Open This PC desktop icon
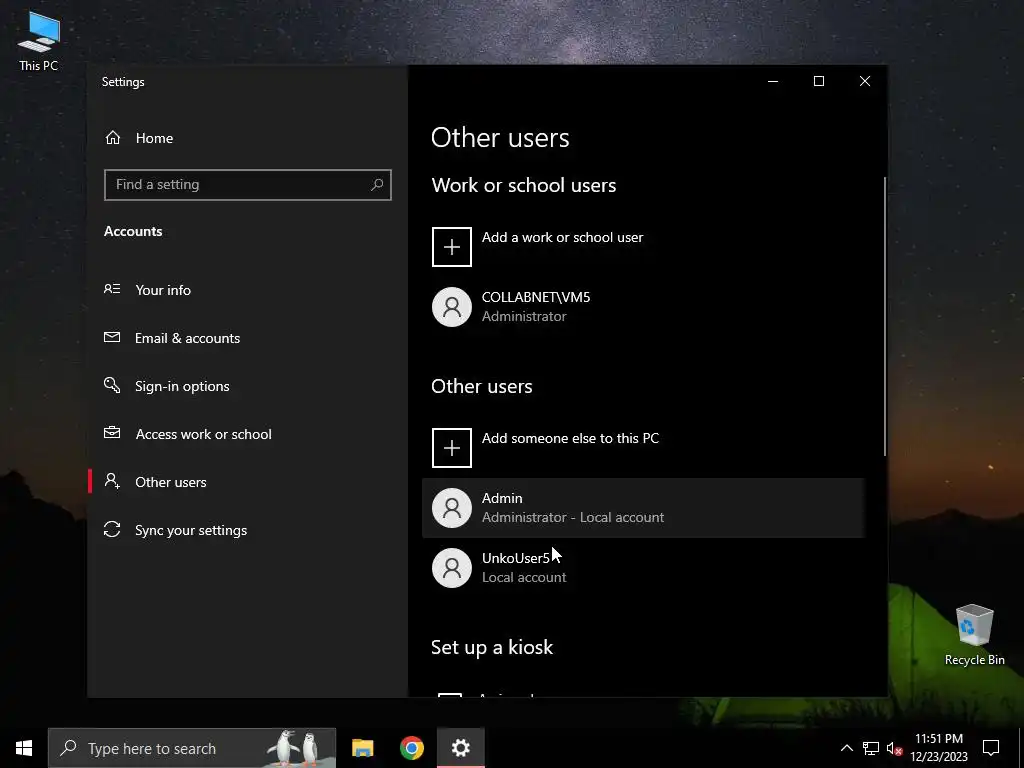 tap(39, 42)
